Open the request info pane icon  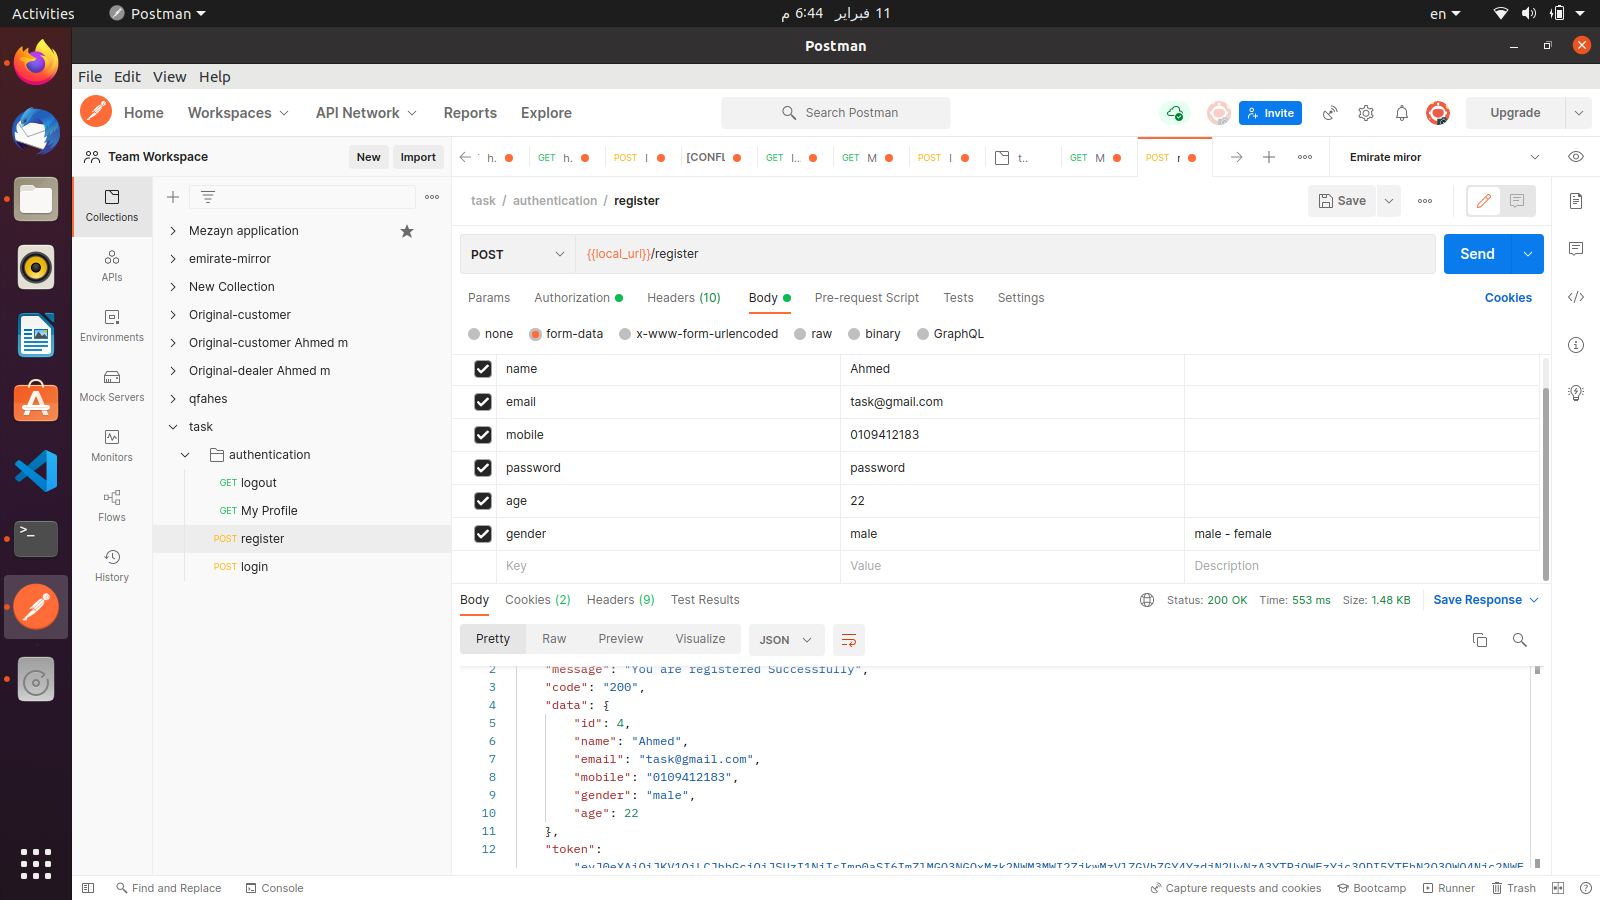click(x=1576, y=345)
